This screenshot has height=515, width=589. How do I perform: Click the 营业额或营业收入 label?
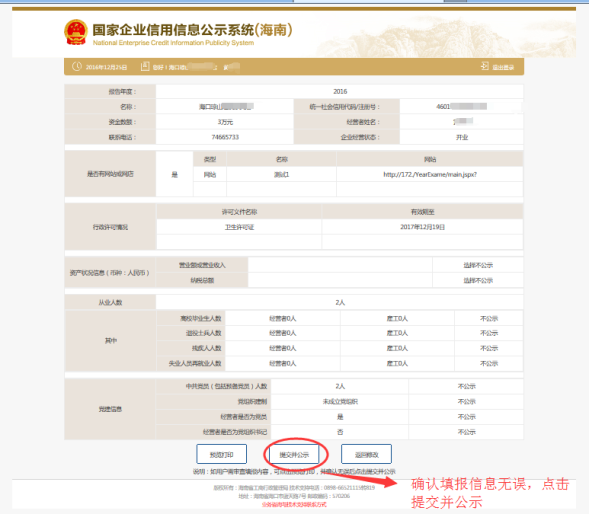[202, 265]
